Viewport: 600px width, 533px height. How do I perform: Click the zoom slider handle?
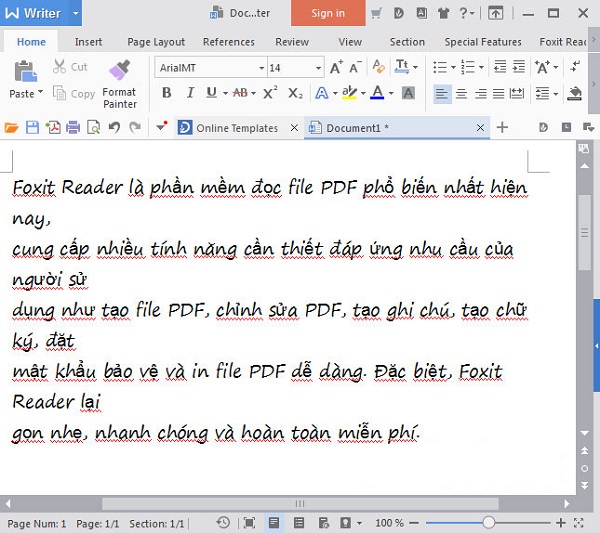pyautogui.click(x=488, y=522)
